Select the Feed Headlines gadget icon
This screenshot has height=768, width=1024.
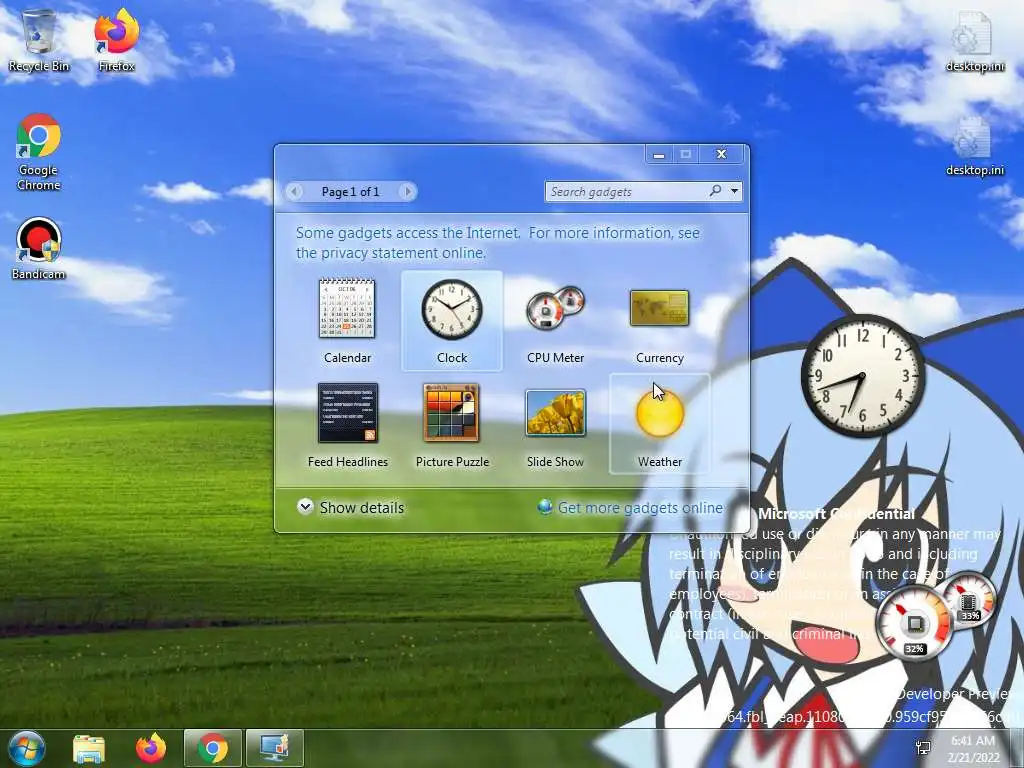click(x=347, y=413)
